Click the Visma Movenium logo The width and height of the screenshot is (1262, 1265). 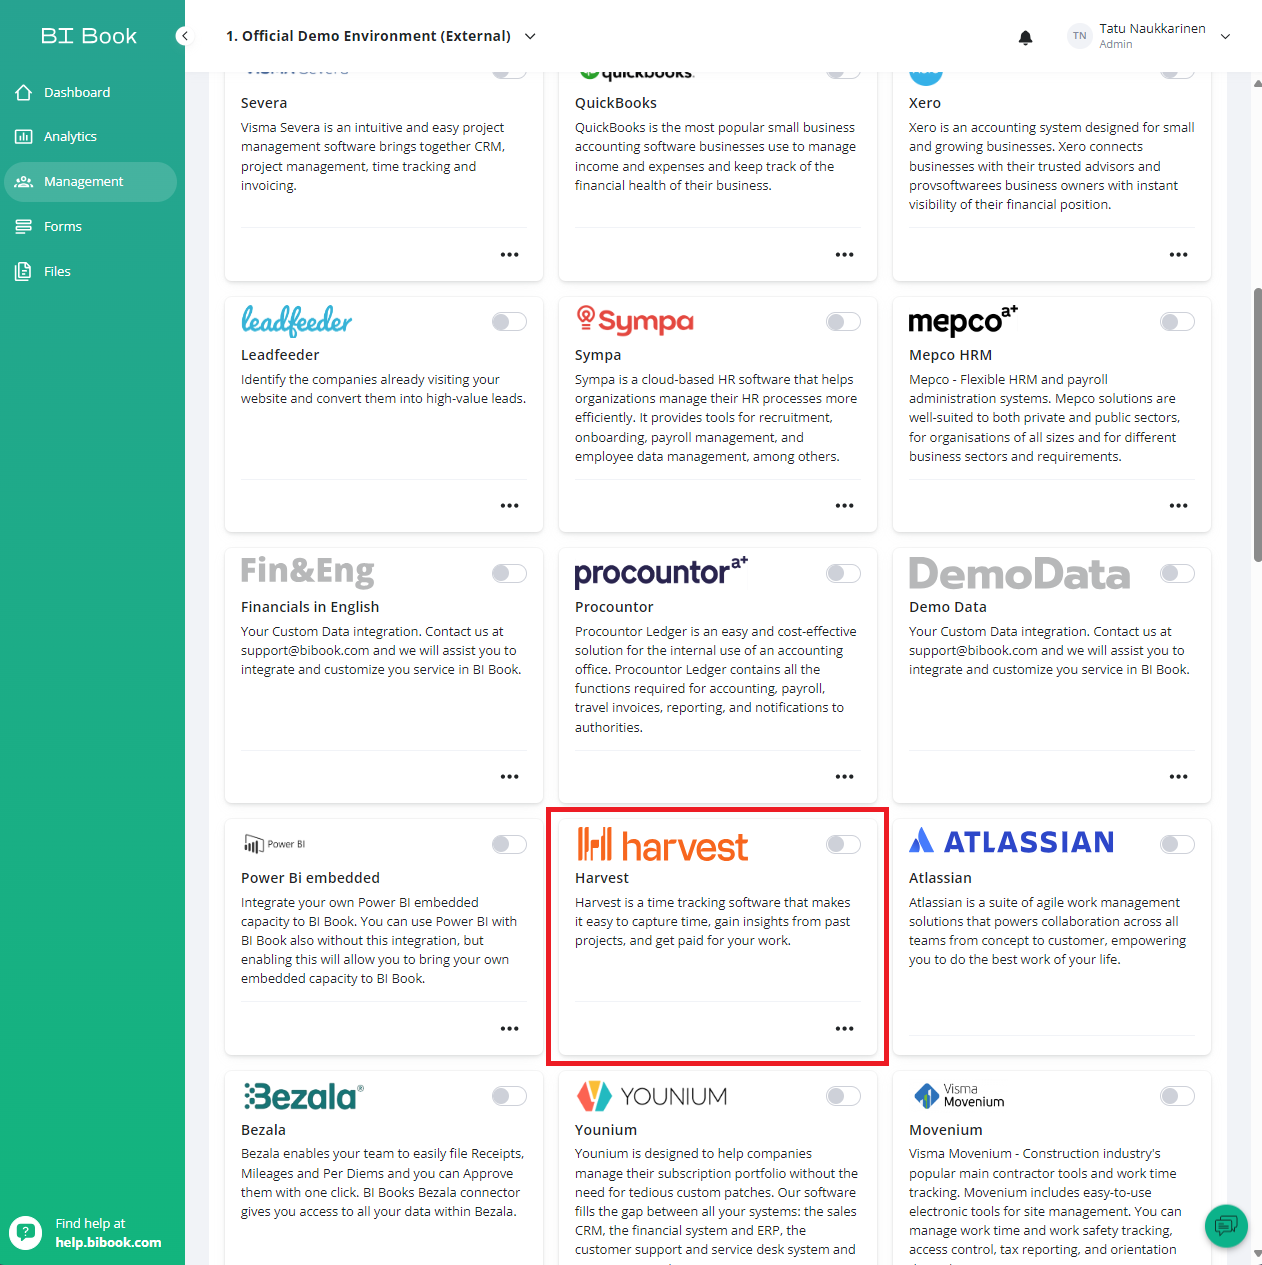click(x=958, y=1095)
